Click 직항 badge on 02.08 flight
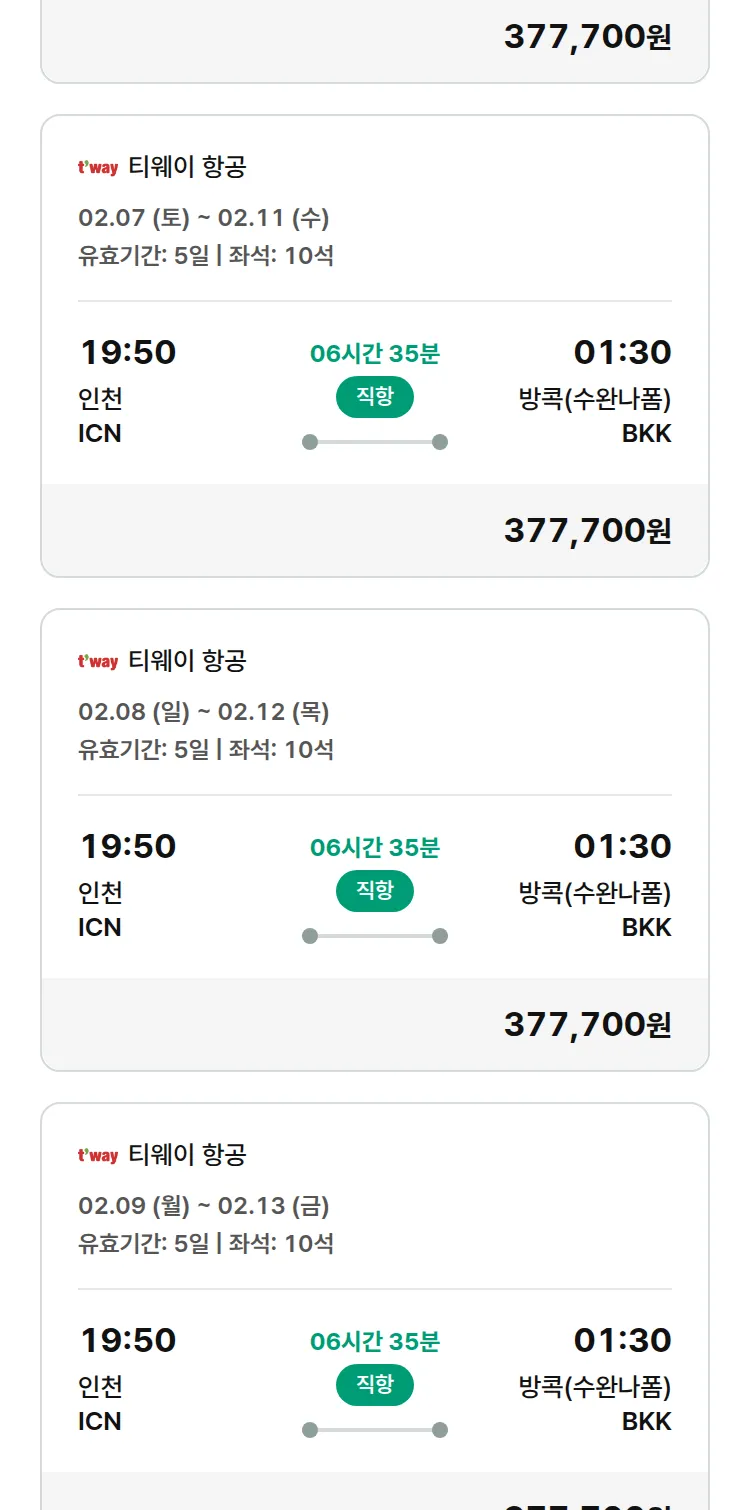 [375, 891]
